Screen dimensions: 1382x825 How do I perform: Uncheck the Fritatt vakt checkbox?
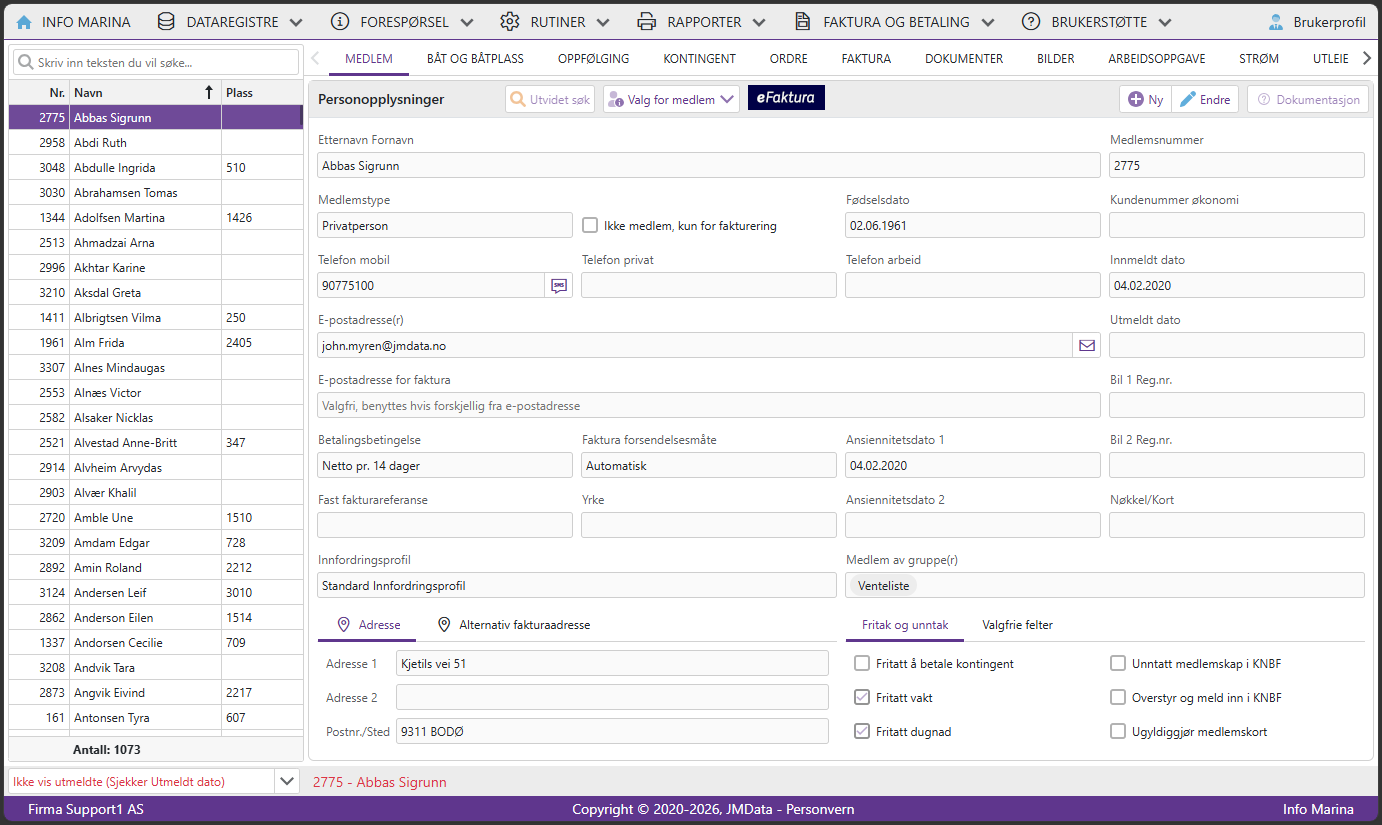pyautogui.click(x=862, y=697)
